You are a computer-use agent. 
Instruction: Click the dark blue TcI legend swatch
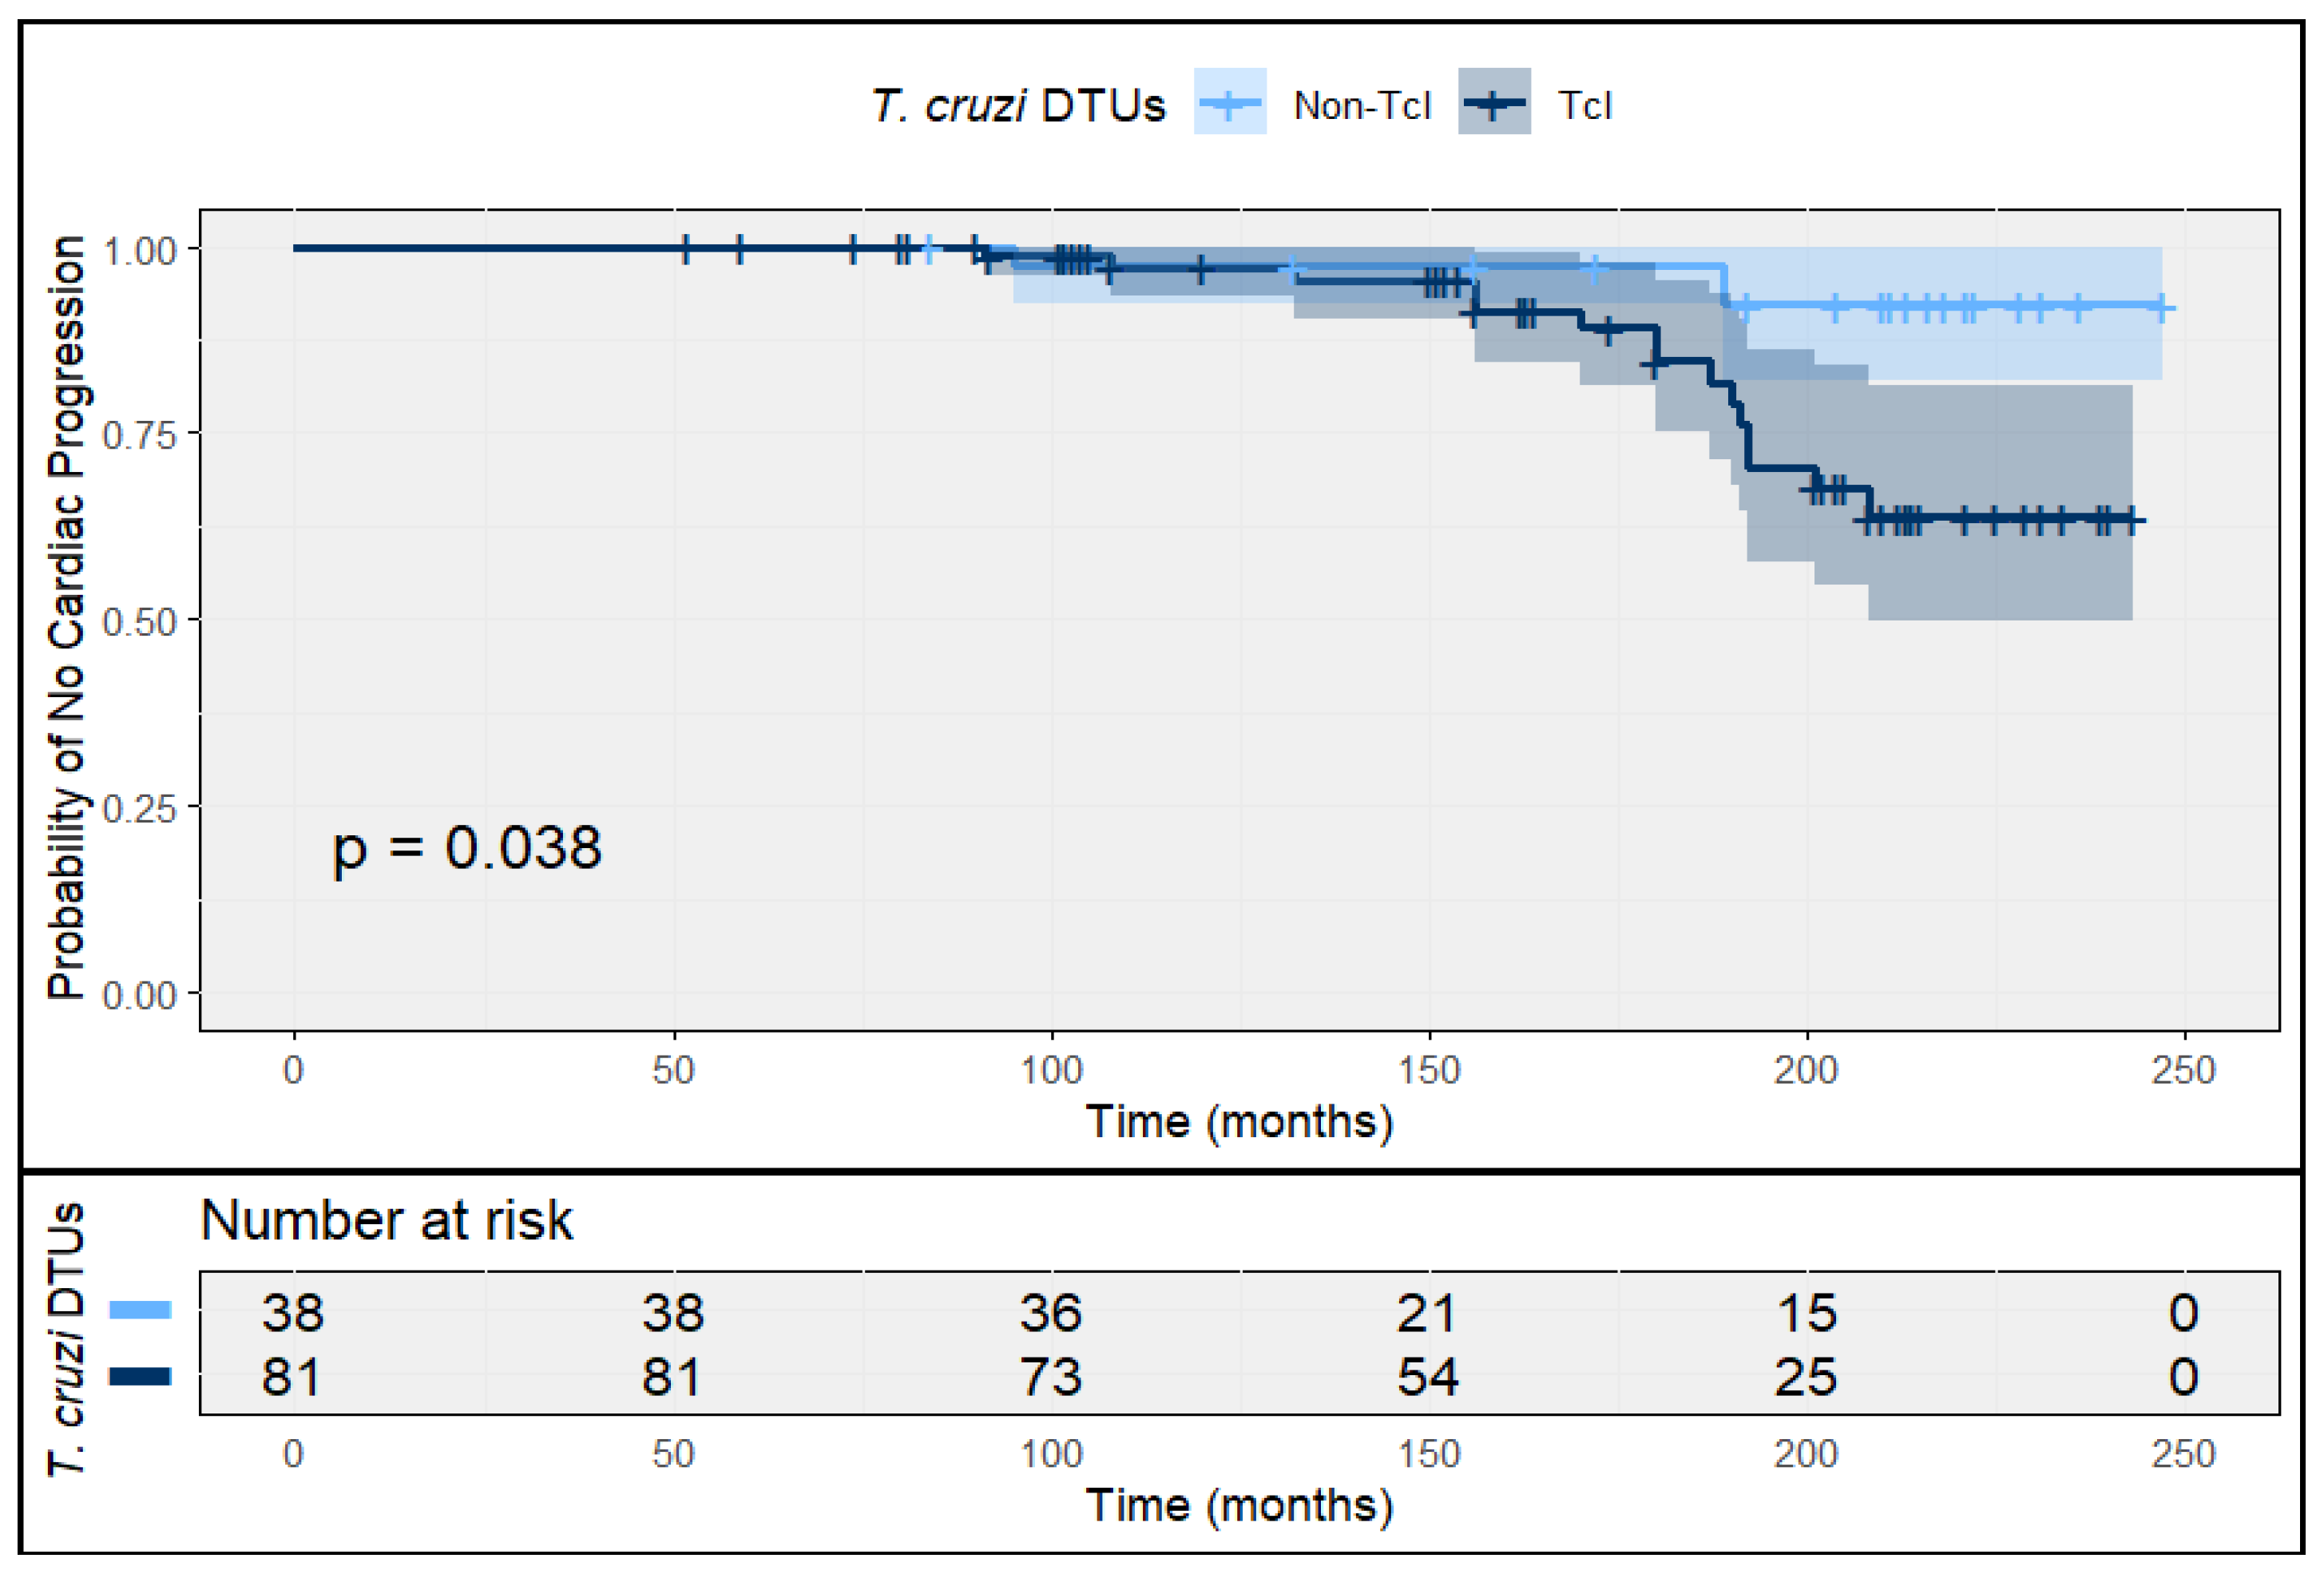1494,101
